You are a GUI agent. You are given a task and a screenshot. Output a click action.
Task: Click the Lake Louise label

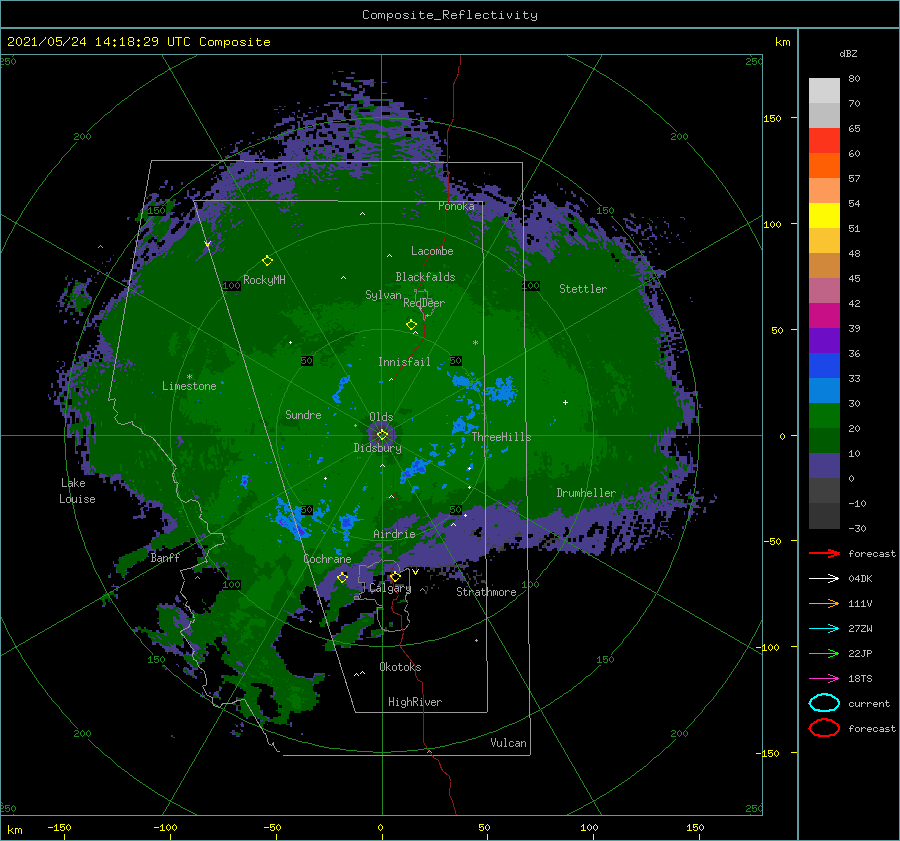(77, 491)
